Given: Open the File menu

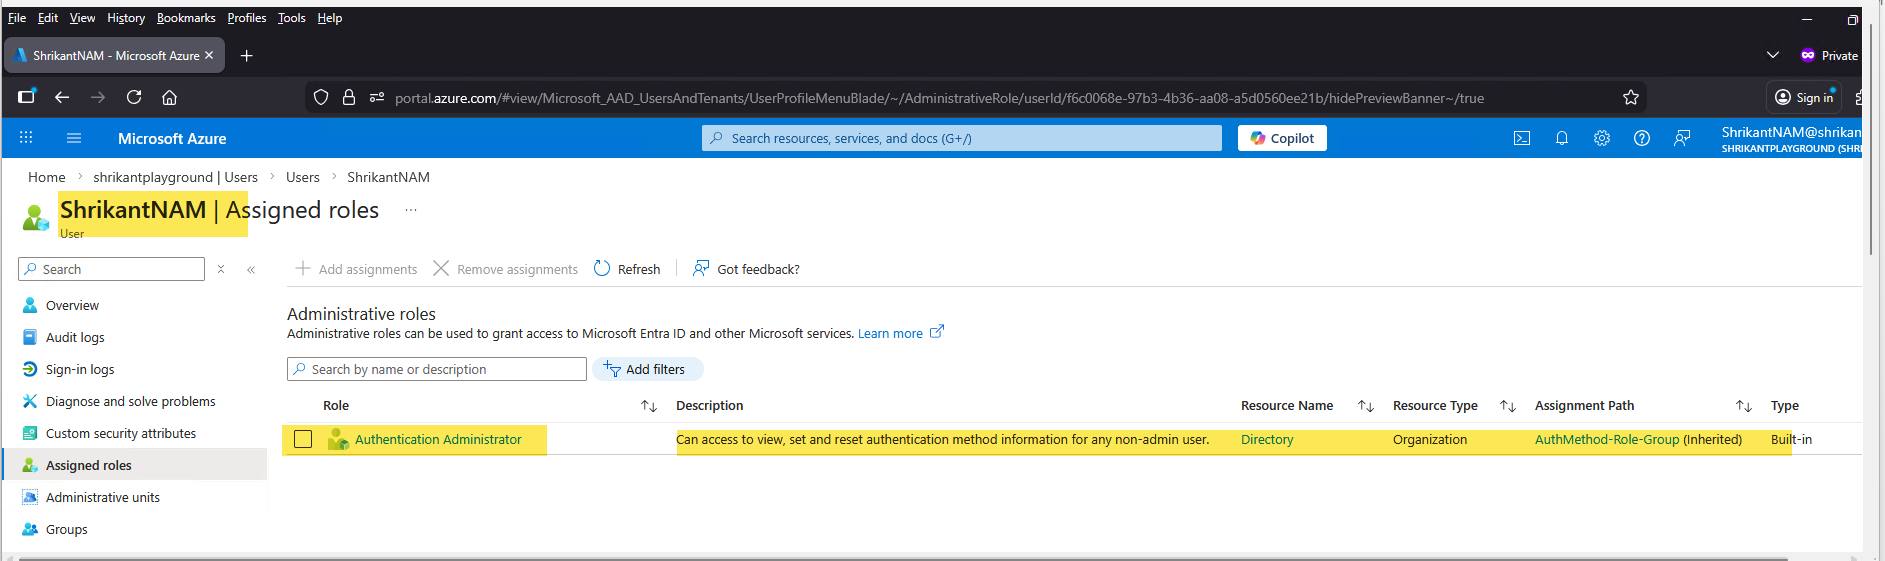Looking at the screenshot, I should (17, 18).
